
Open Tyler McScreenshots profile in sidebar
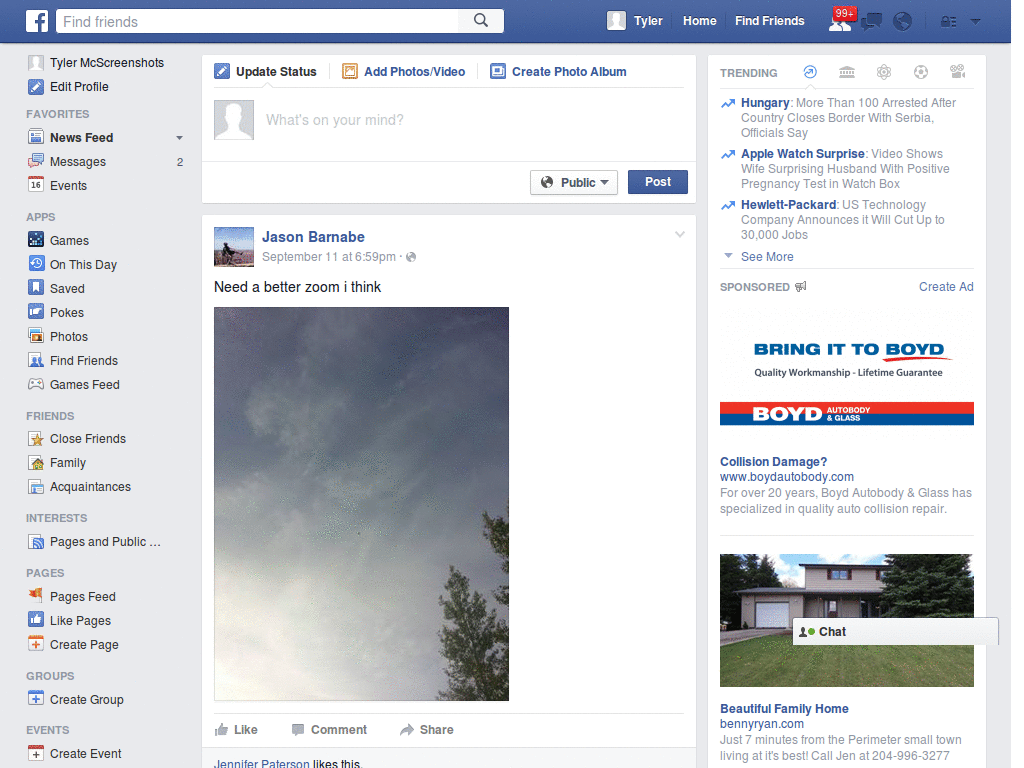[x=107, y=63]
